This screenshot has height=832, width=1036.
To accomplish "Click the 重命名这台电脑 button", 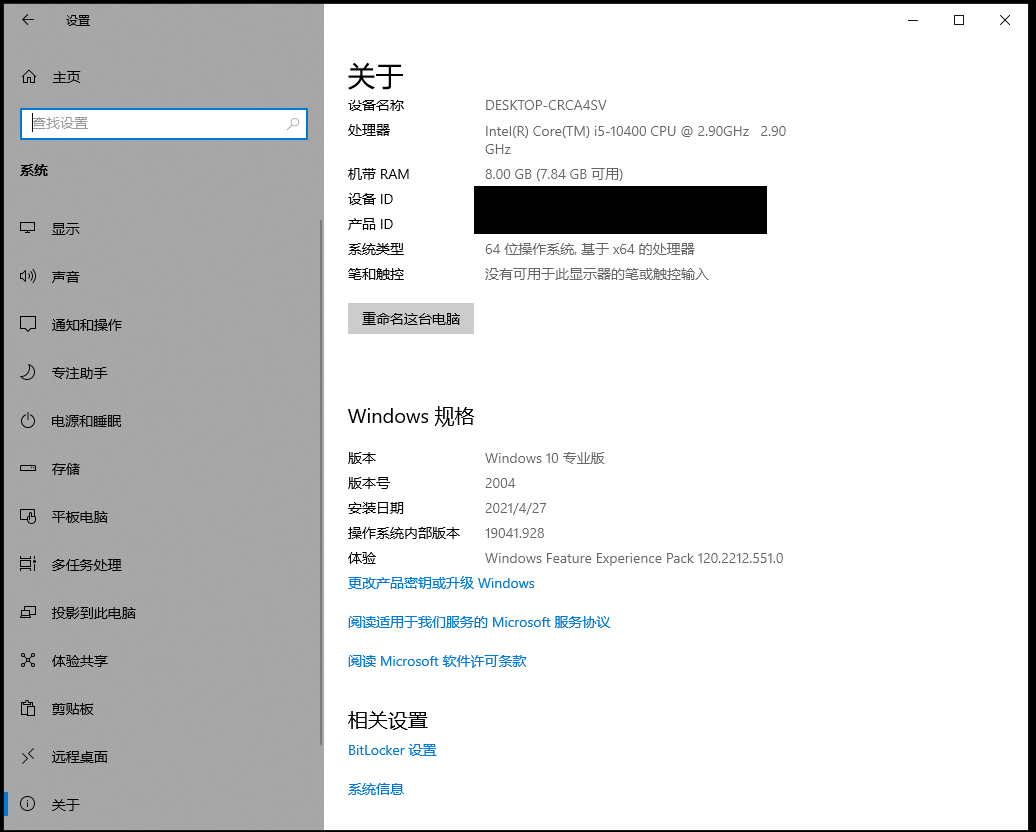I will [x=410, y=319].
